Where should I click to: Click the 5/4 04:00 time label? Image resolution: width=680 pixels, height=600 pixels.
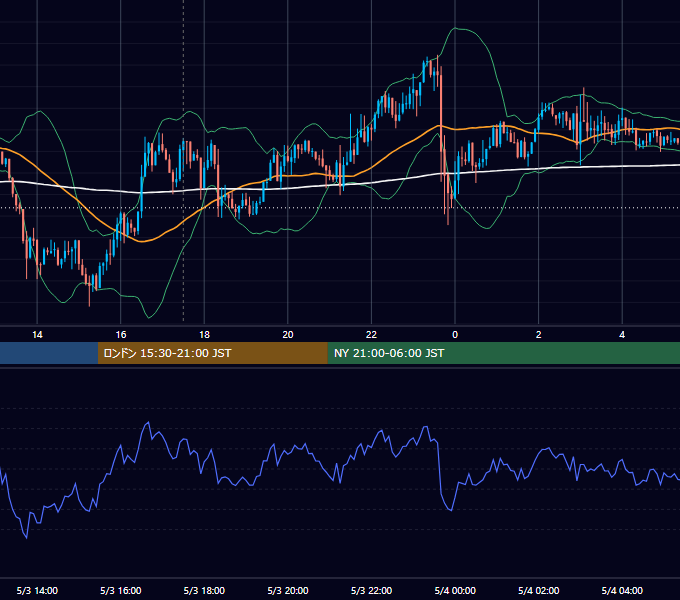coord(622,590)
